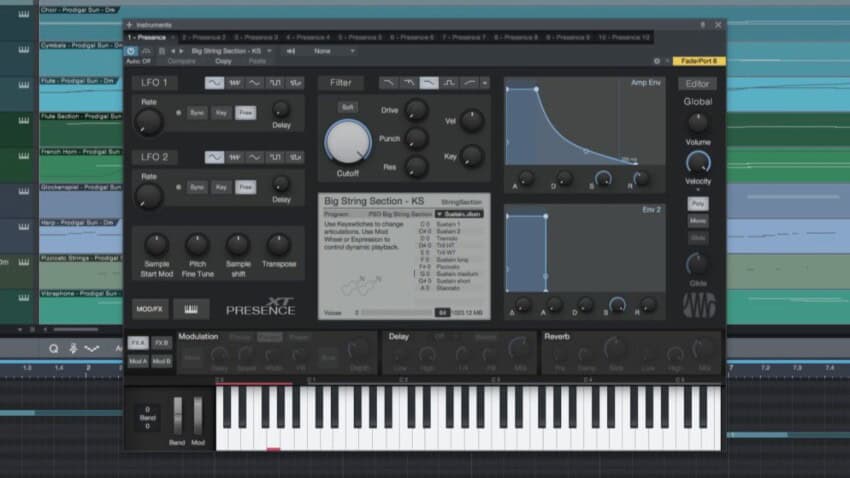Click the filter Drive knob
Viewport: 850px width, 478px height.
click(x=416, y=110)
